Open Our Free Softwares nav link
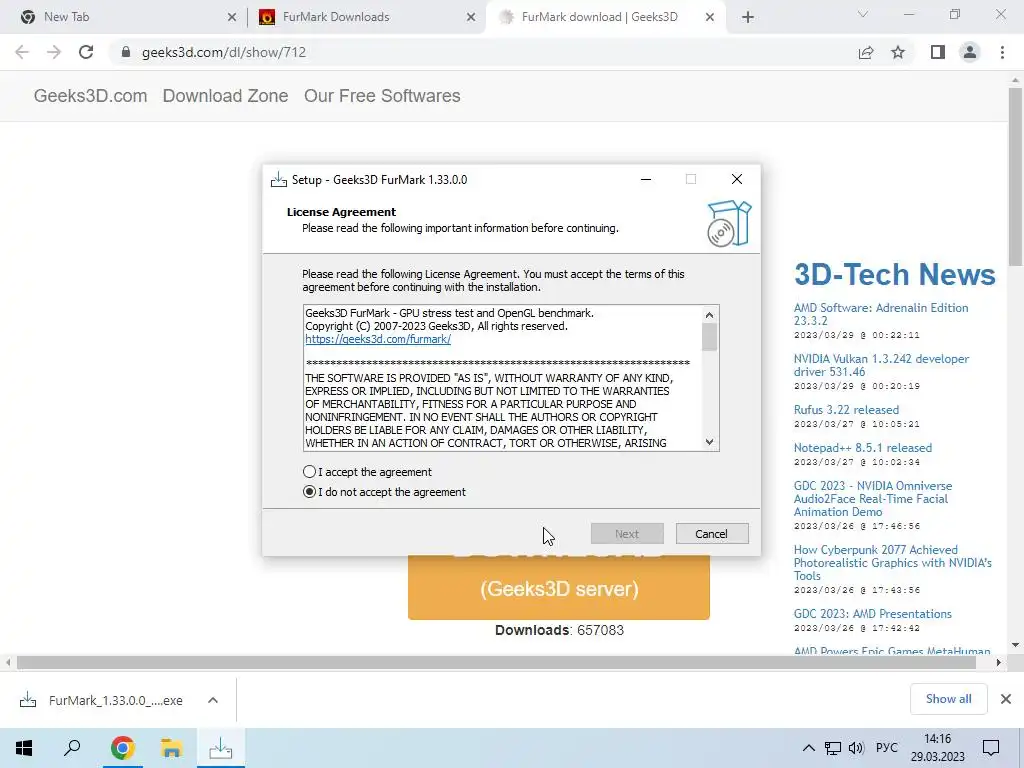This screenshot has height=768, width=1024. [382, 96]
